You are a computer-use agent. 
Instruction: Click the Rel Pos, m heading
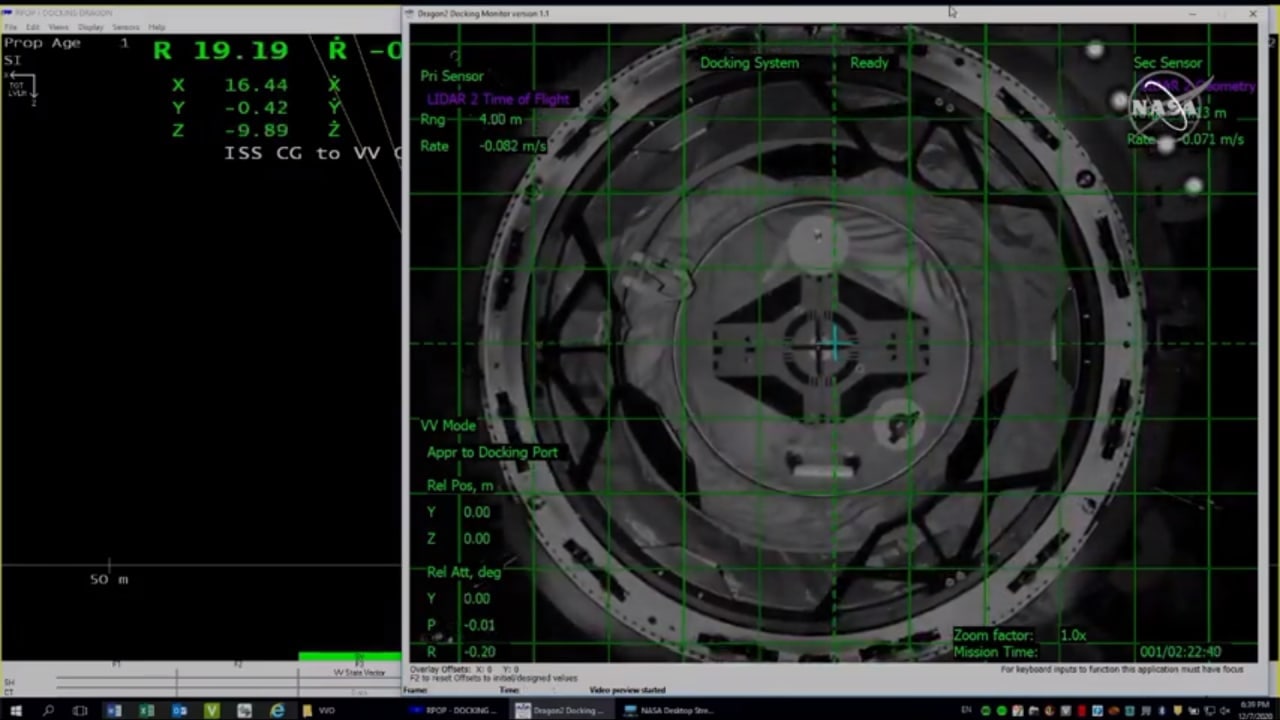(x=460, y=486)
